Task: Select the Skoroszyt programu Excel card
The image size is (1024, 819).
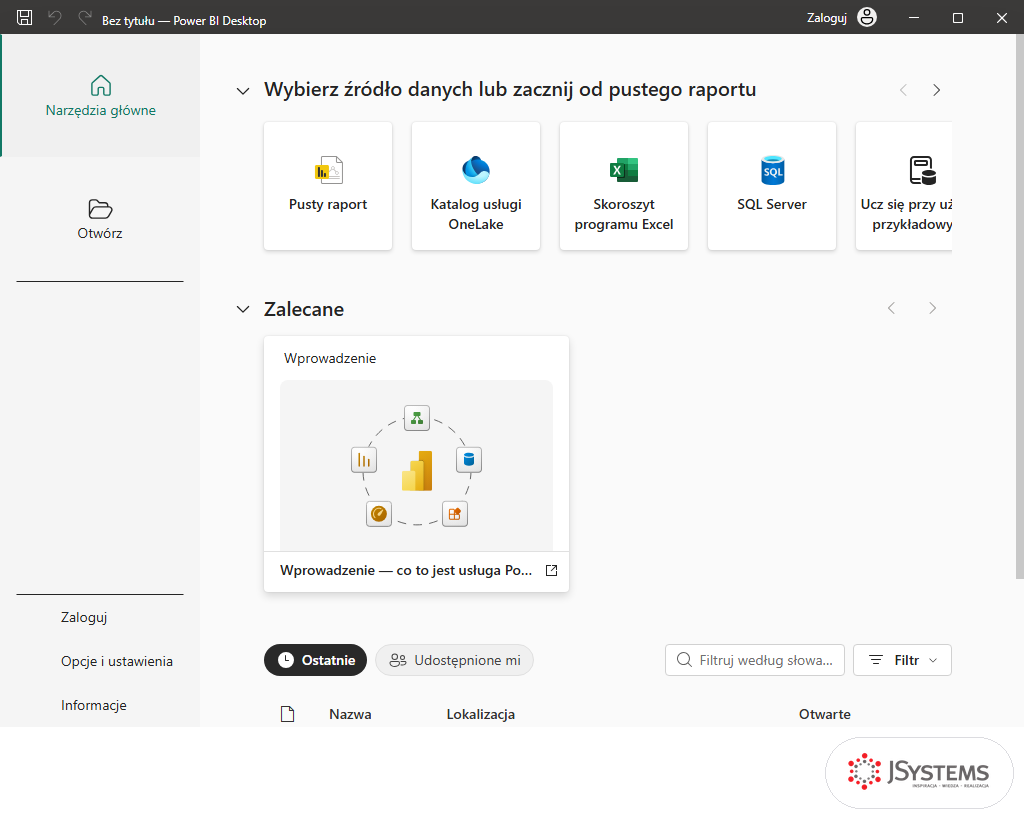Action: 624,186
